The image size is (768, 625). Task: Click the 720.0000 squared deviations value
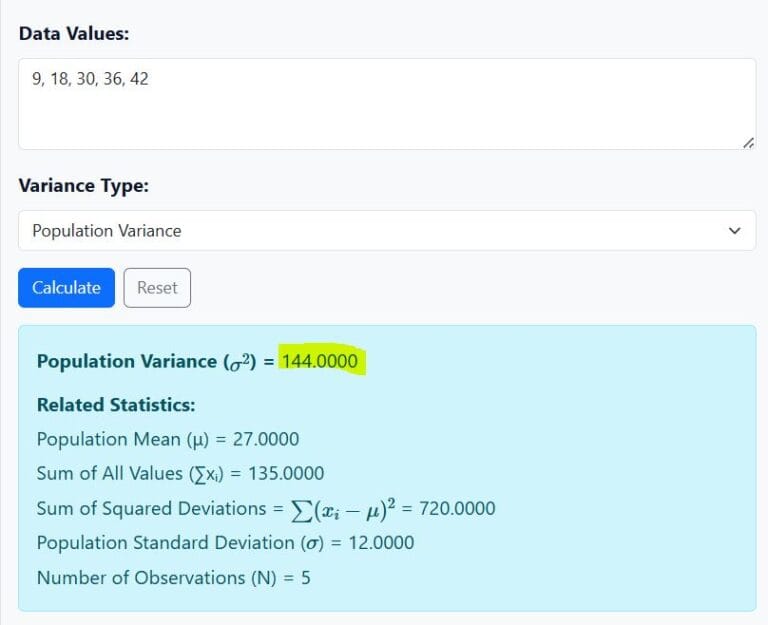click(x=457, y=508)
